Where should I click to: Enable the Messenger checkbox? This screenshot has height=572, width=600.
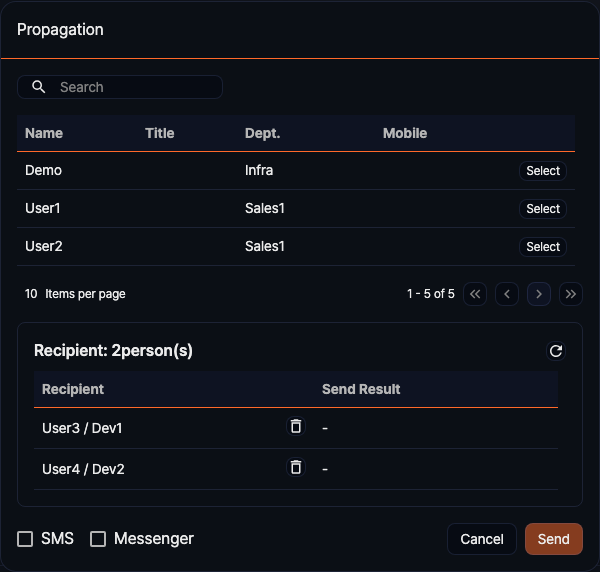[x=98, y=539]
